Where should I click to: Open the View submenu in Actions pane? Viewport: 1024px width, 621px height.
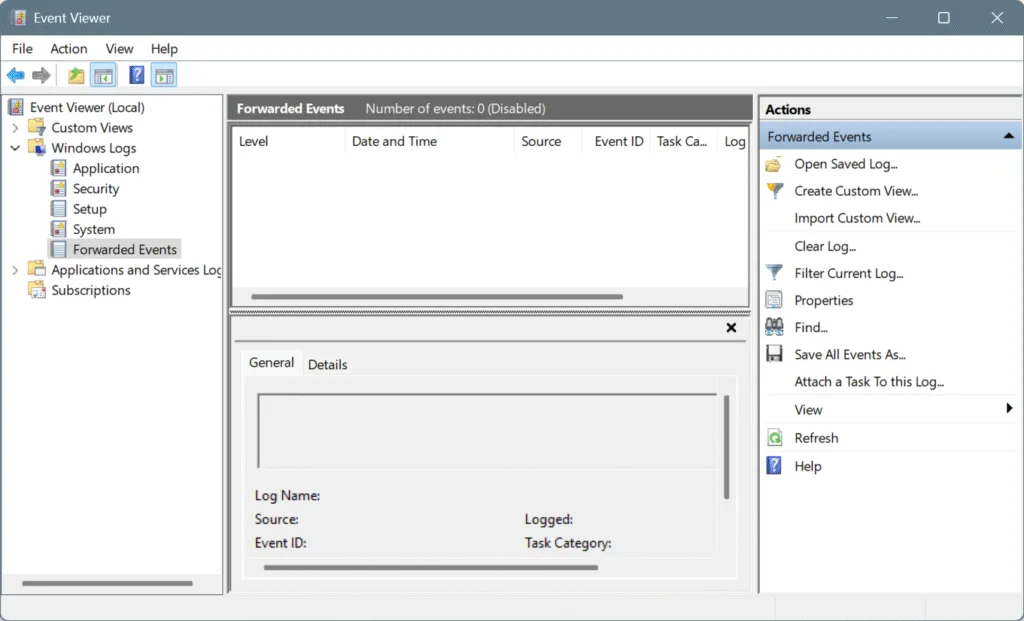coord(806,409)
